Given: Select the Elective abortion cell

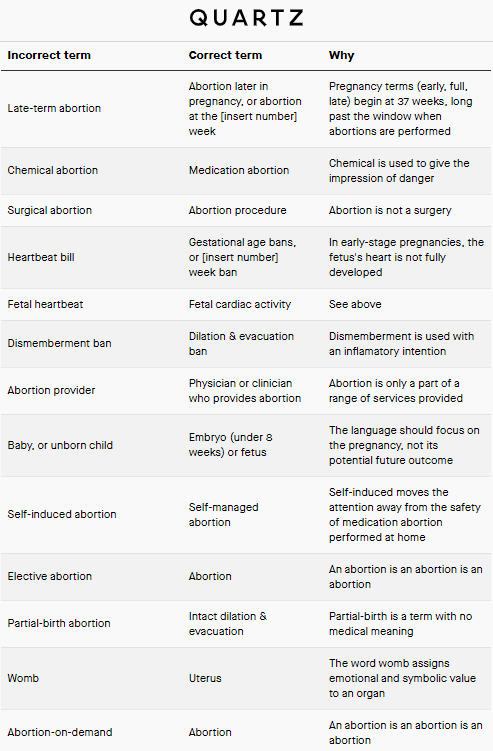Looking at the screenshot, I should click(x=50, y=576).
